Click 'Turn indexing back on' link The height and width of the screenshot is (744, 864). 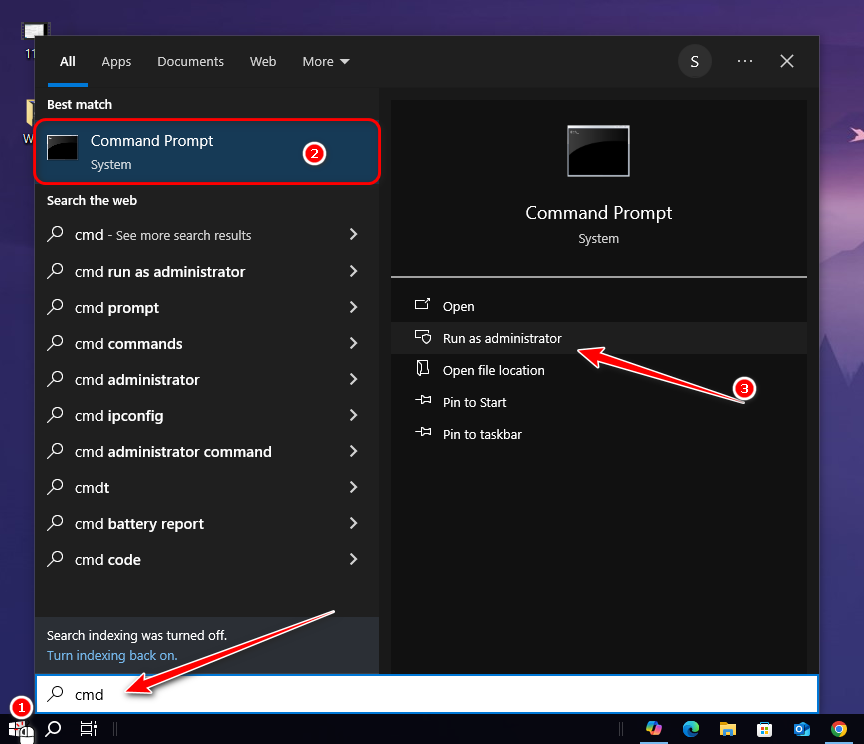click(112, 655)
